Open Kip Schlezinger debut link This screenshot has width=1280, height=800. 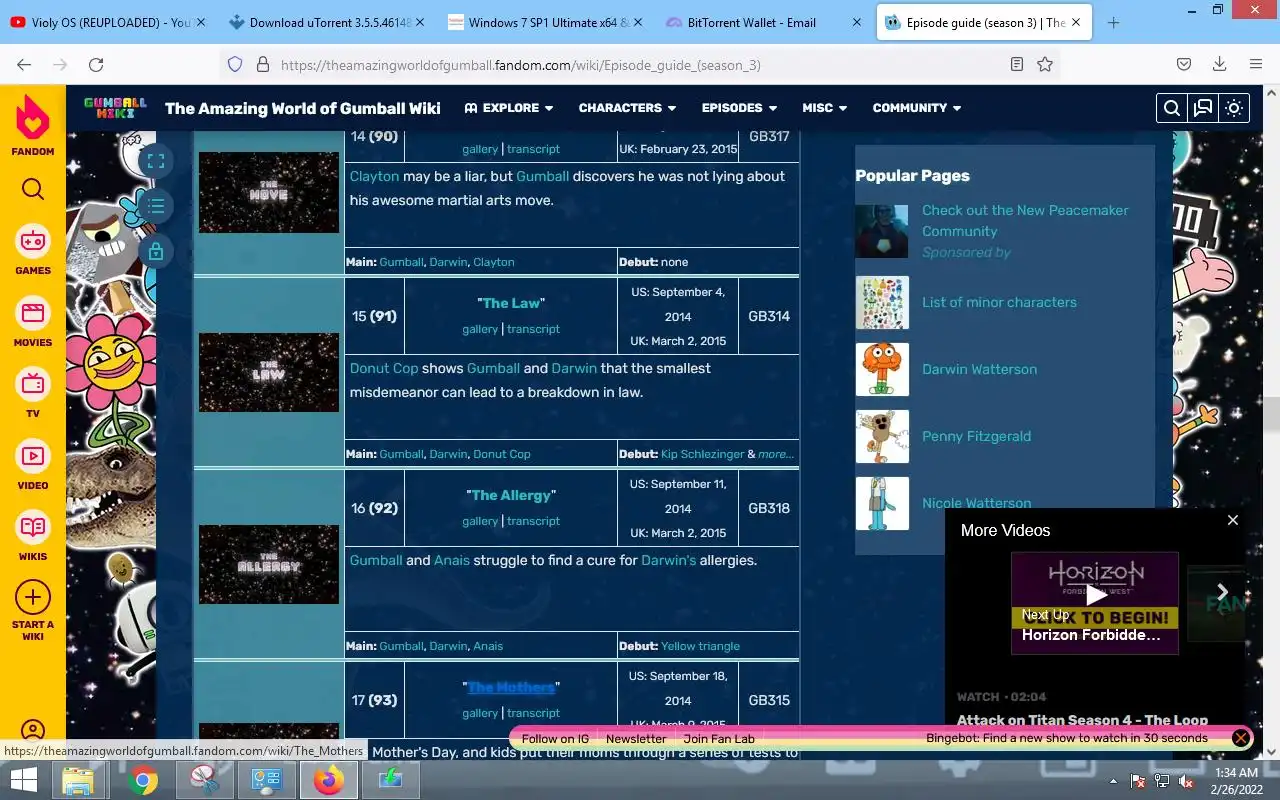tap(702, 454)
